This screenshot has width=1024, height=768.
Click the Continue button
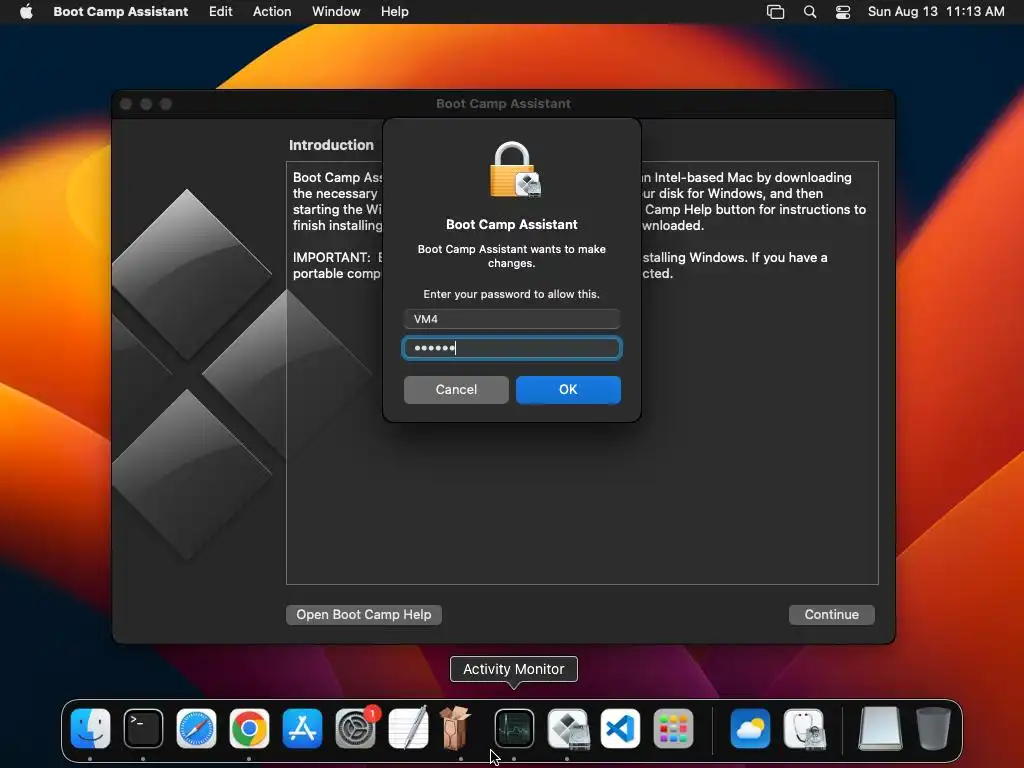tap(831, 615)
